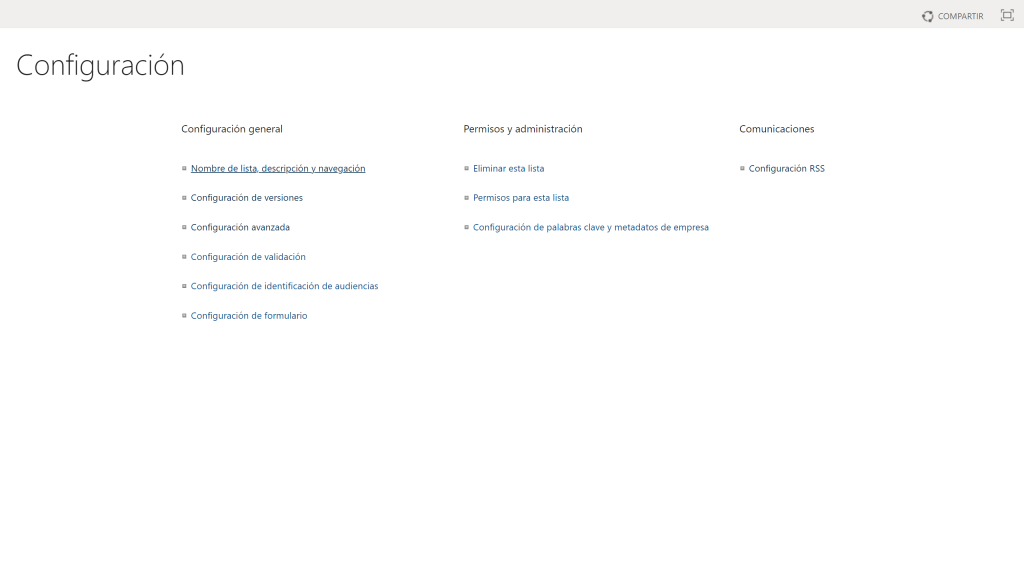Click the COMPARTIR share icon
Screen dimensions: 1024x576
point(930,15)
